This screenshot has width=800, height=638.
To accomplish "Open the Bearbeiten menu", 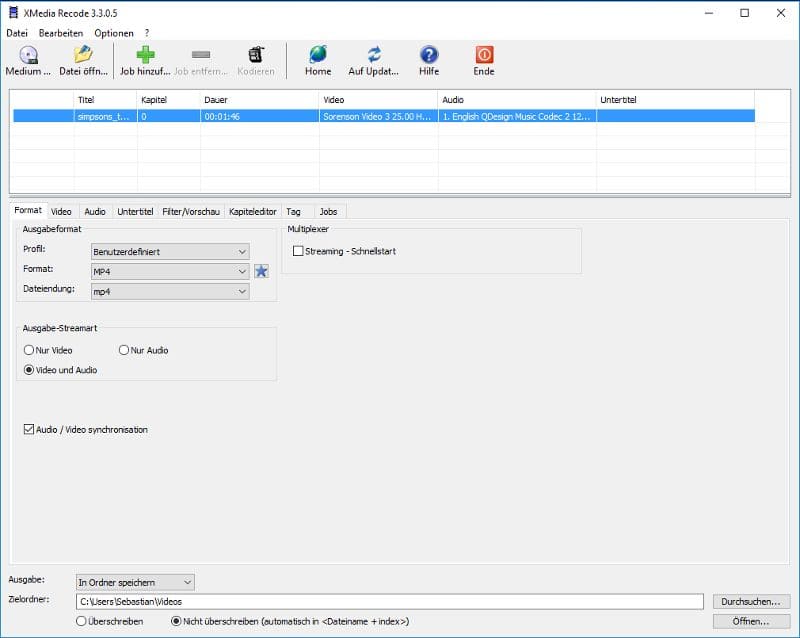I will click(61, 33).
